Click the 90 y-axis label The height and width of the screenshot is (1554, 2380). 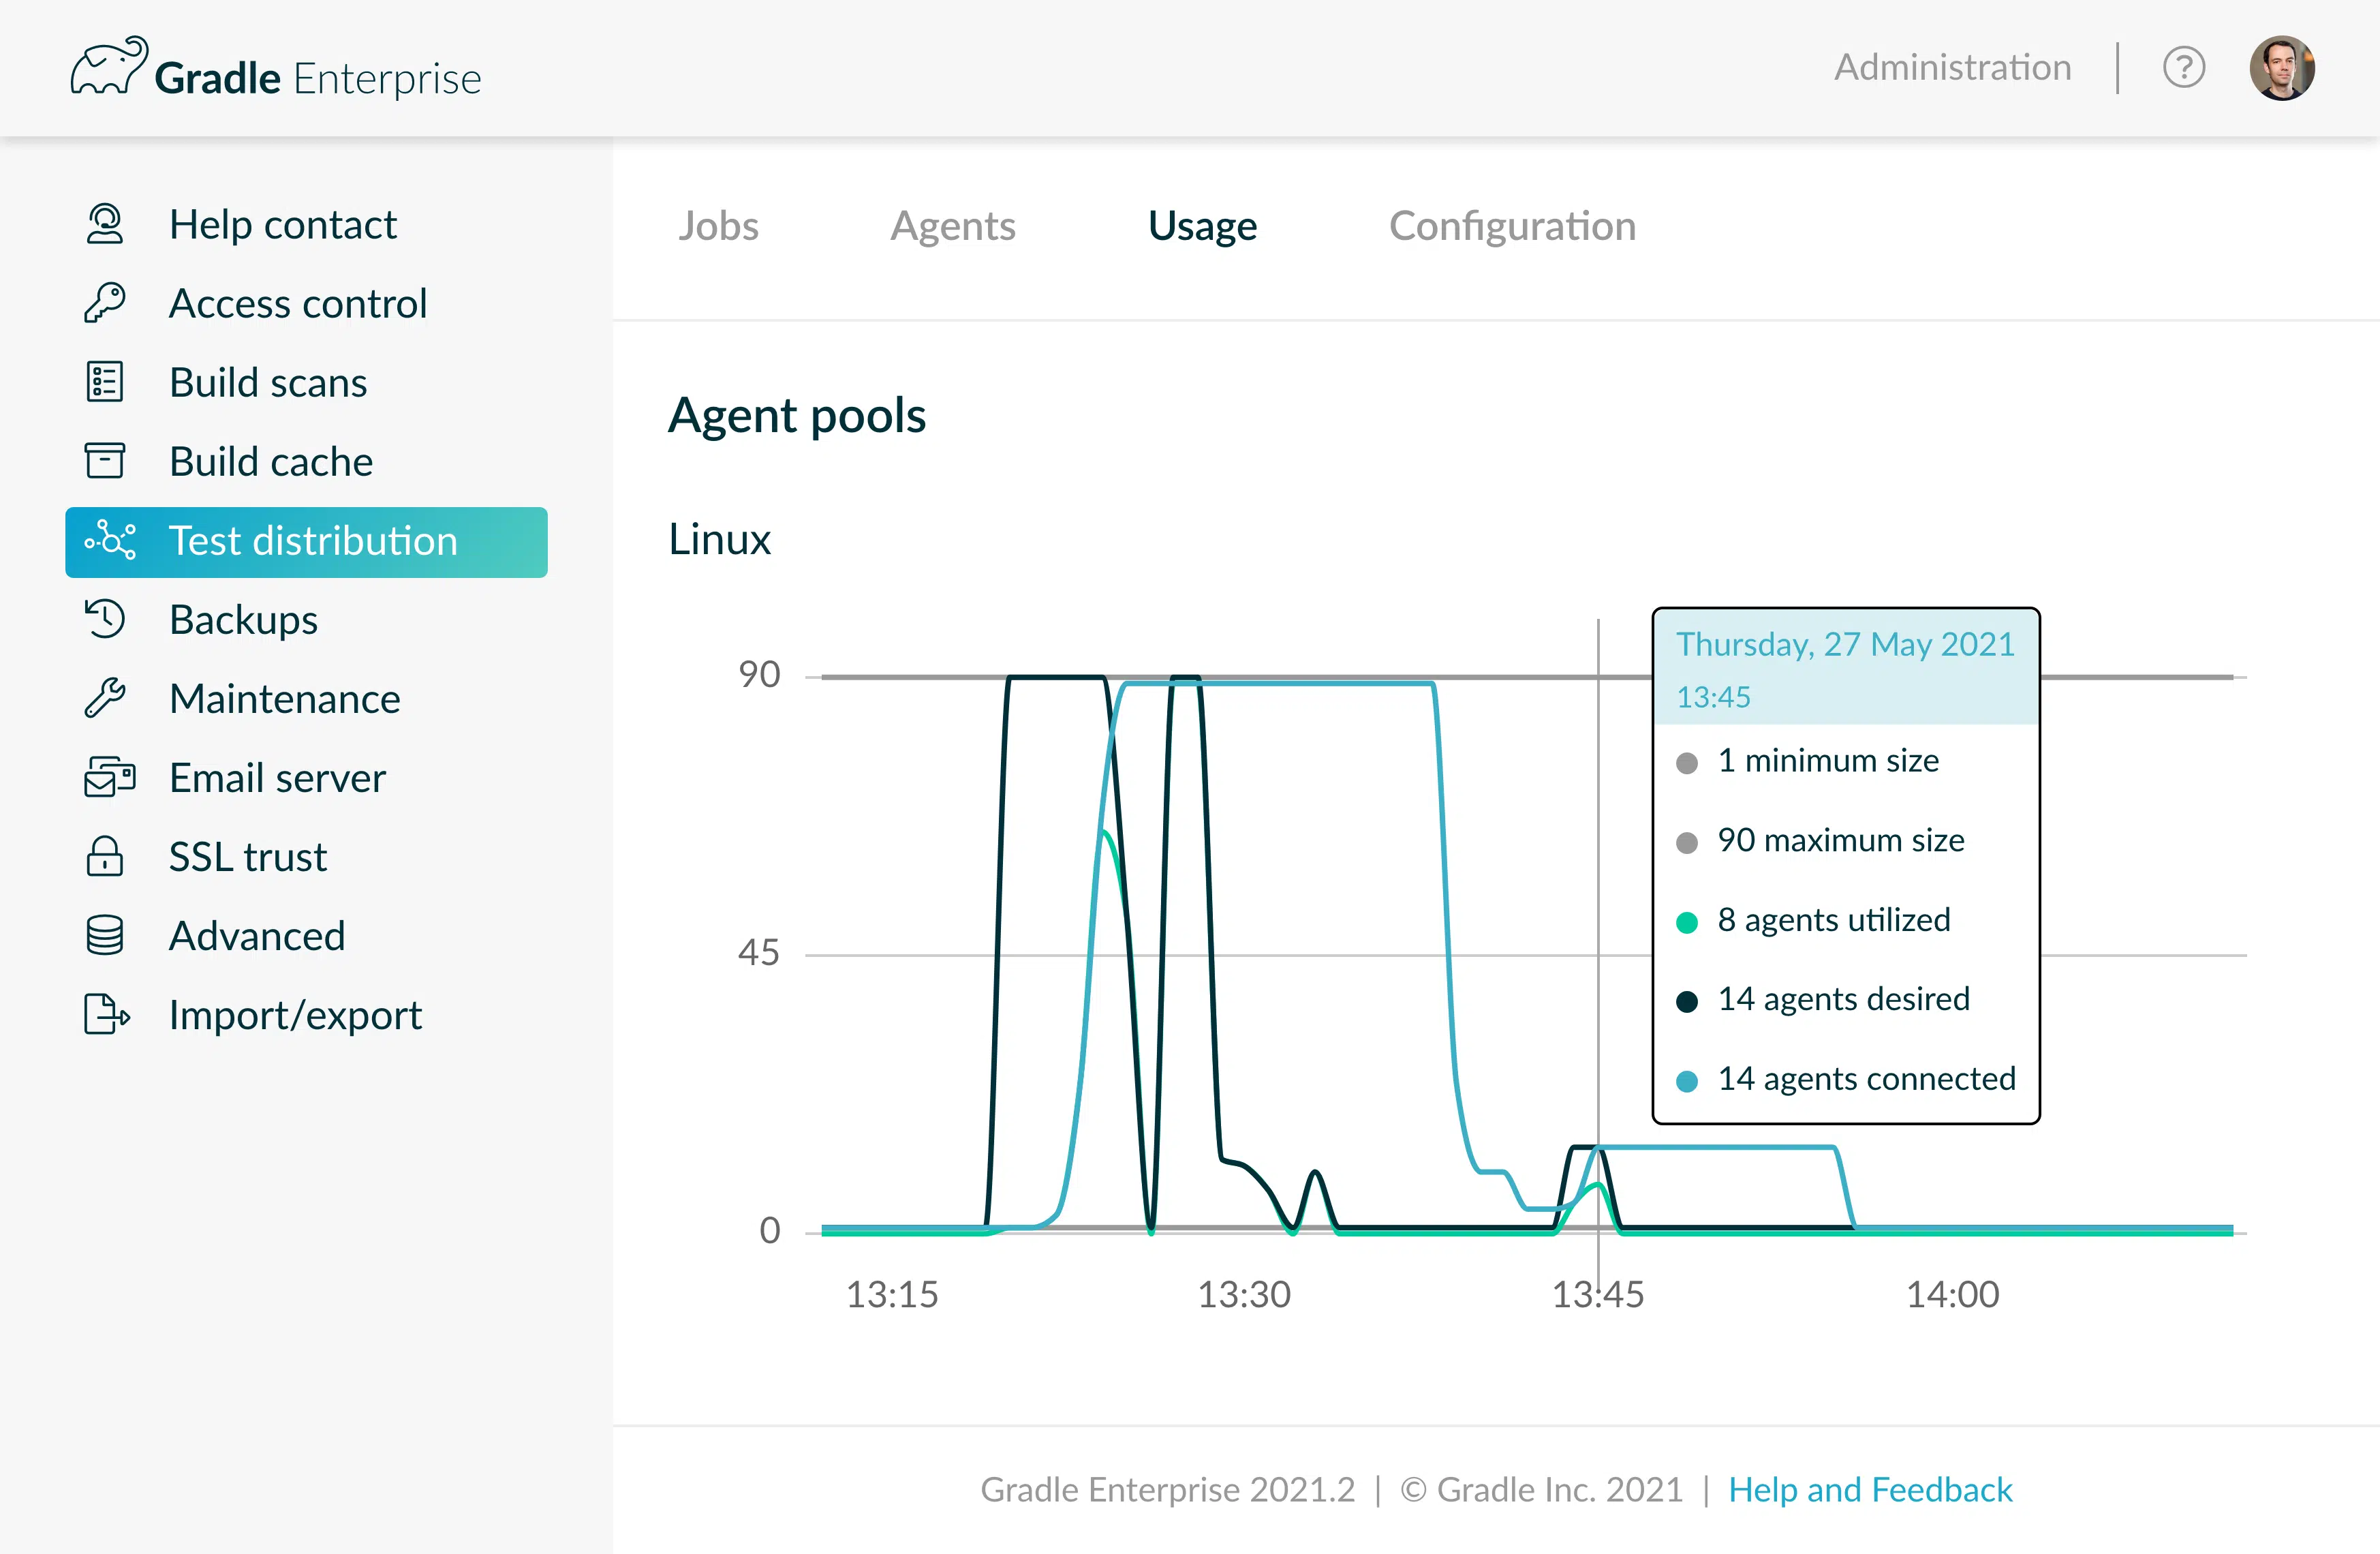[x=759, y=674]
